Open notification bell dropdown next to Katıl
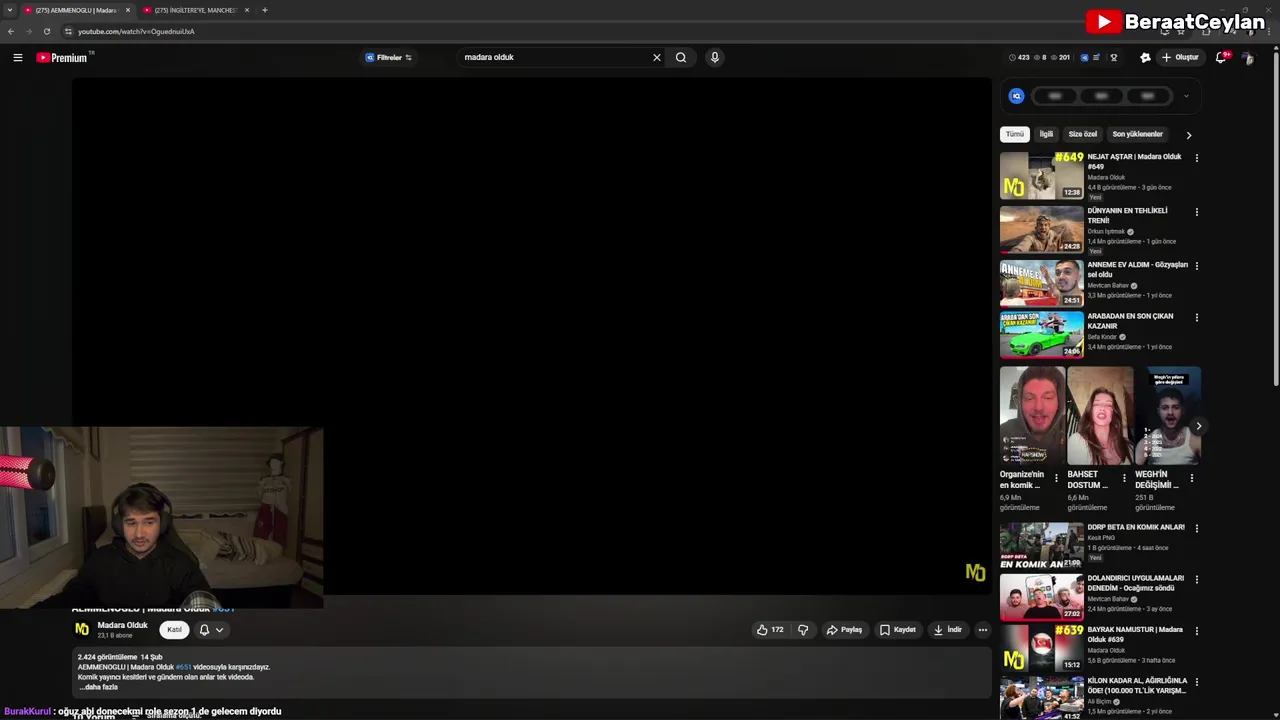This screenshot has width=1280, height=720. coord(211,630)
